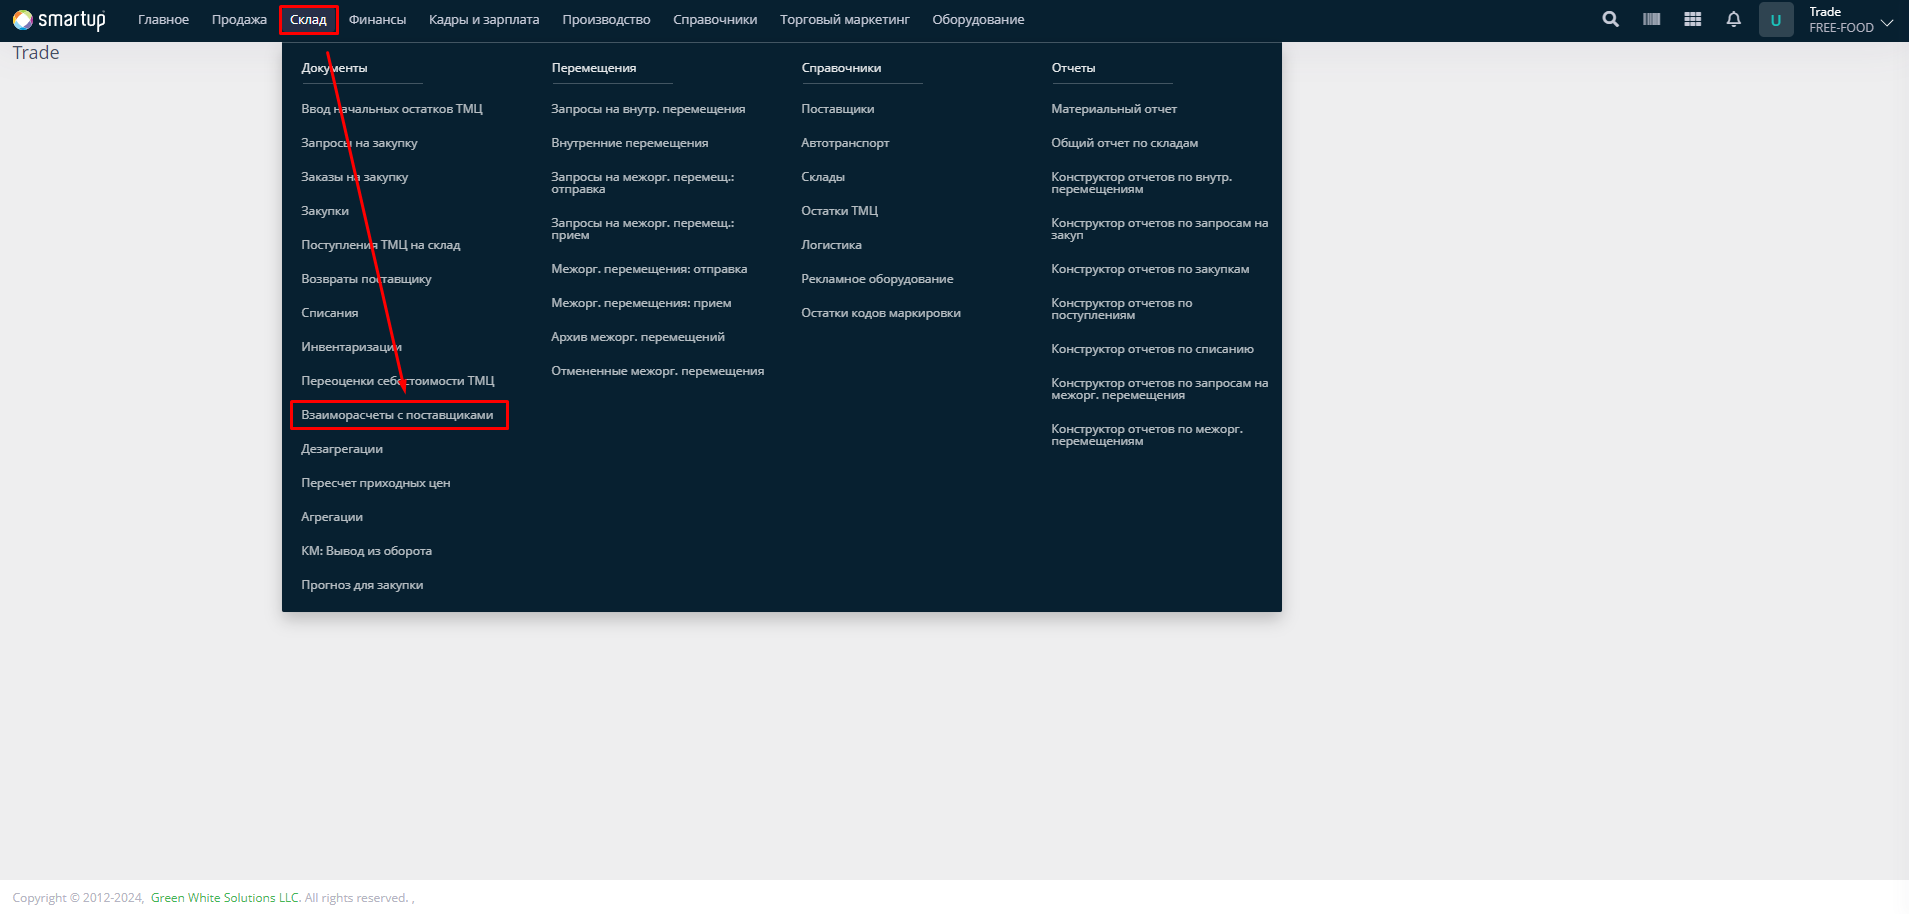The height and width of the screenshot is (914, 1909).
Task: Open the Справочники top menu
Action: (x=715, y=20)
